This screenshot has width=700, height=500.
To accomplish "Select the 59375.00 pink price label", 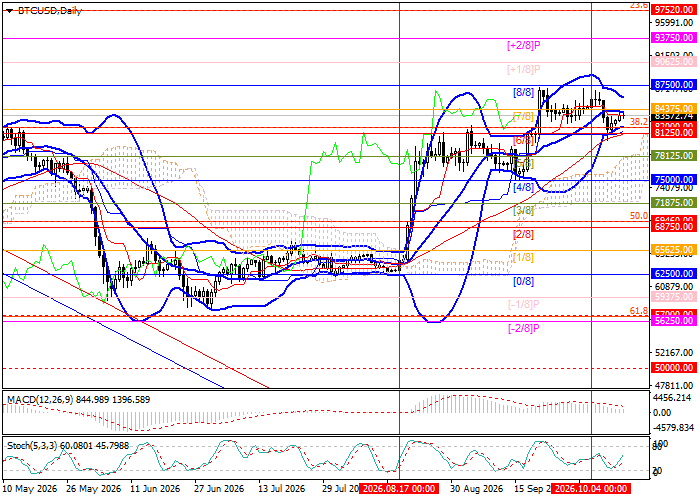I will pos(674,297).
